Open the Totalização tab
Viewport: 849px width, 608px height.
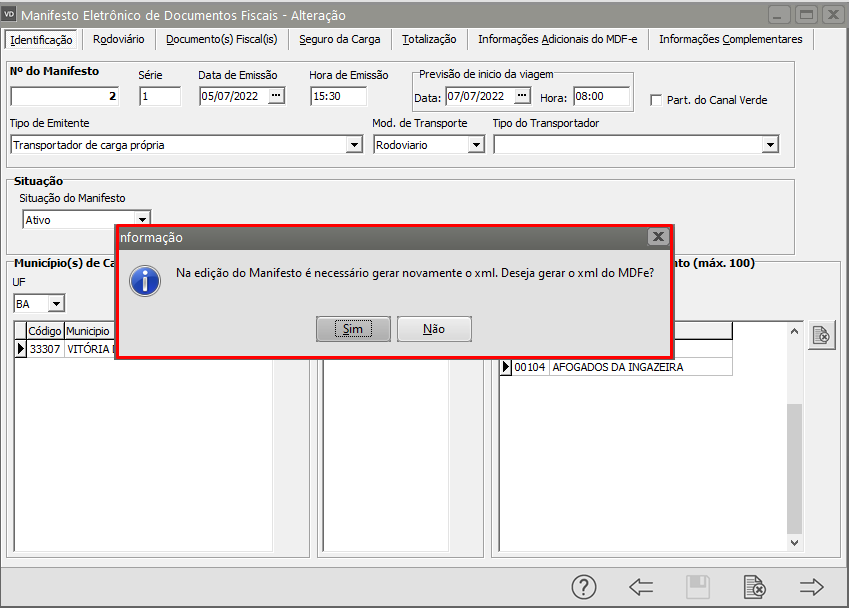pyautogui.click(x=429, y=39)
